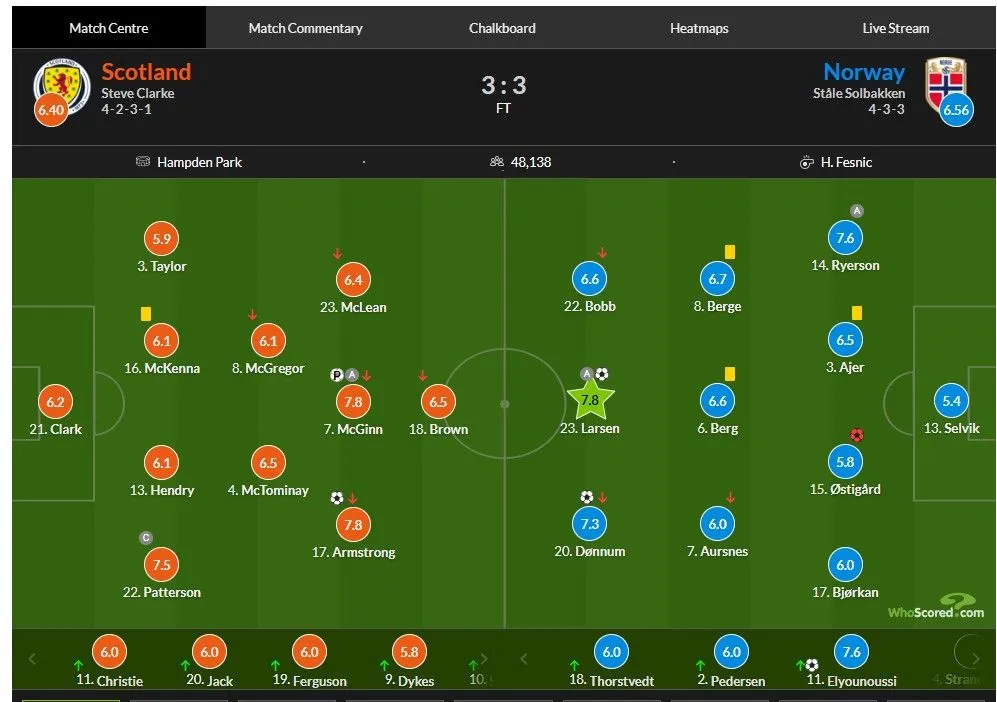Click the Scotland team name link
Viewport: 997px width, 702px height.
pyautogui.click(x=146, y=72)
